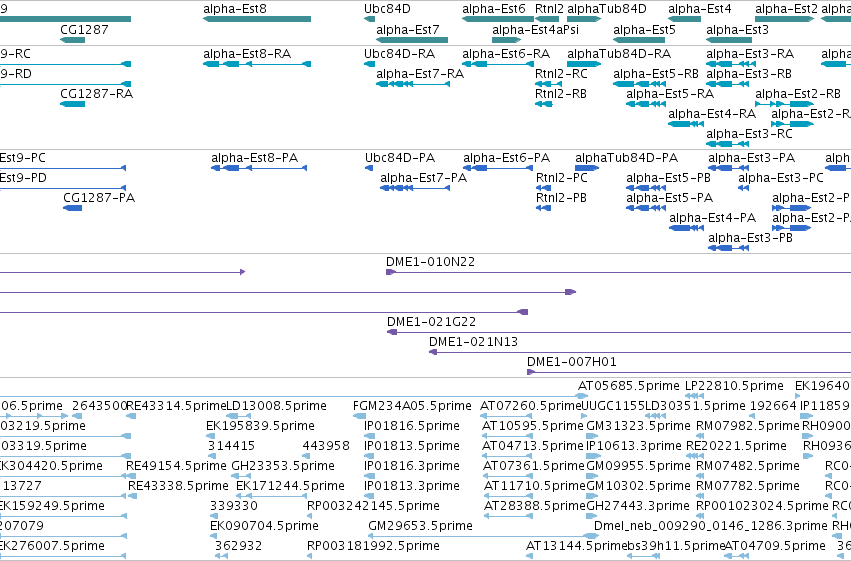The height and width of the screenshot is (561, 851).
Task: Click EST GM29653.5prime
Action: (x=420, y=526)
